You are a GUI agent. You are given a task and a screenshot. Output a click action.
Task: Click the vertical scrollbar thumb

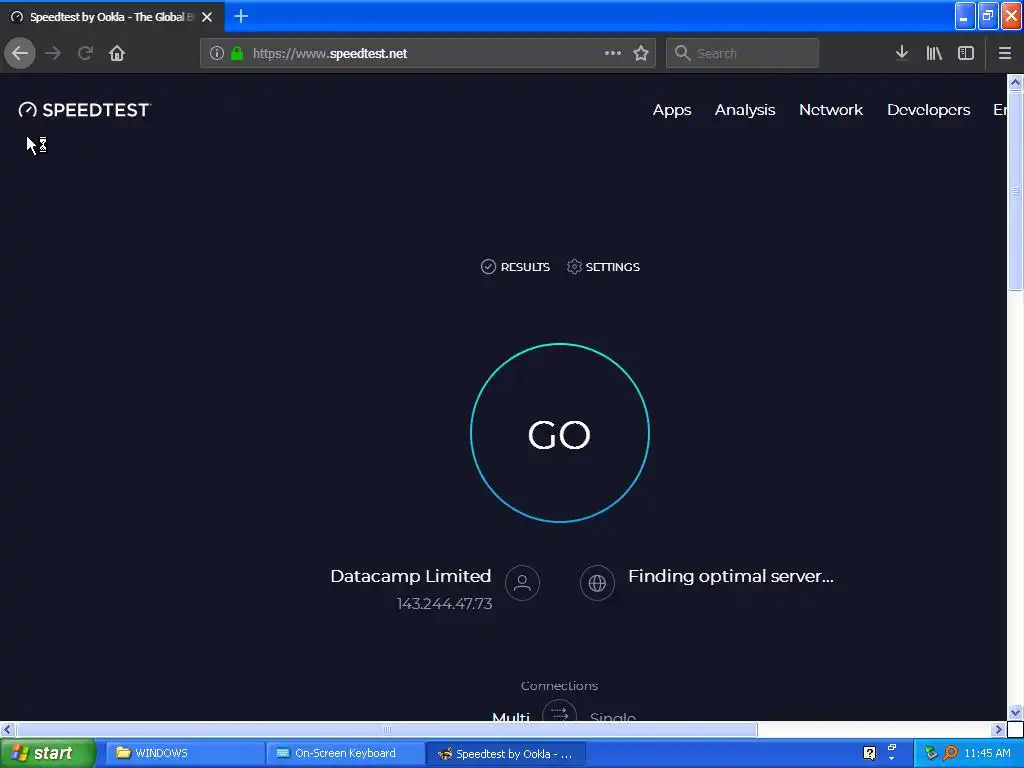[1015, 189]
